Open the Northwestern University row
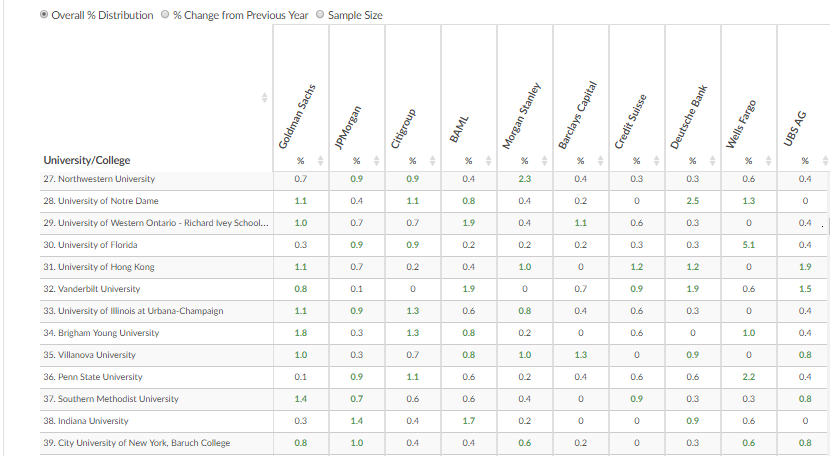The height and width of the screenshot is (456, 830). [99, 179]
